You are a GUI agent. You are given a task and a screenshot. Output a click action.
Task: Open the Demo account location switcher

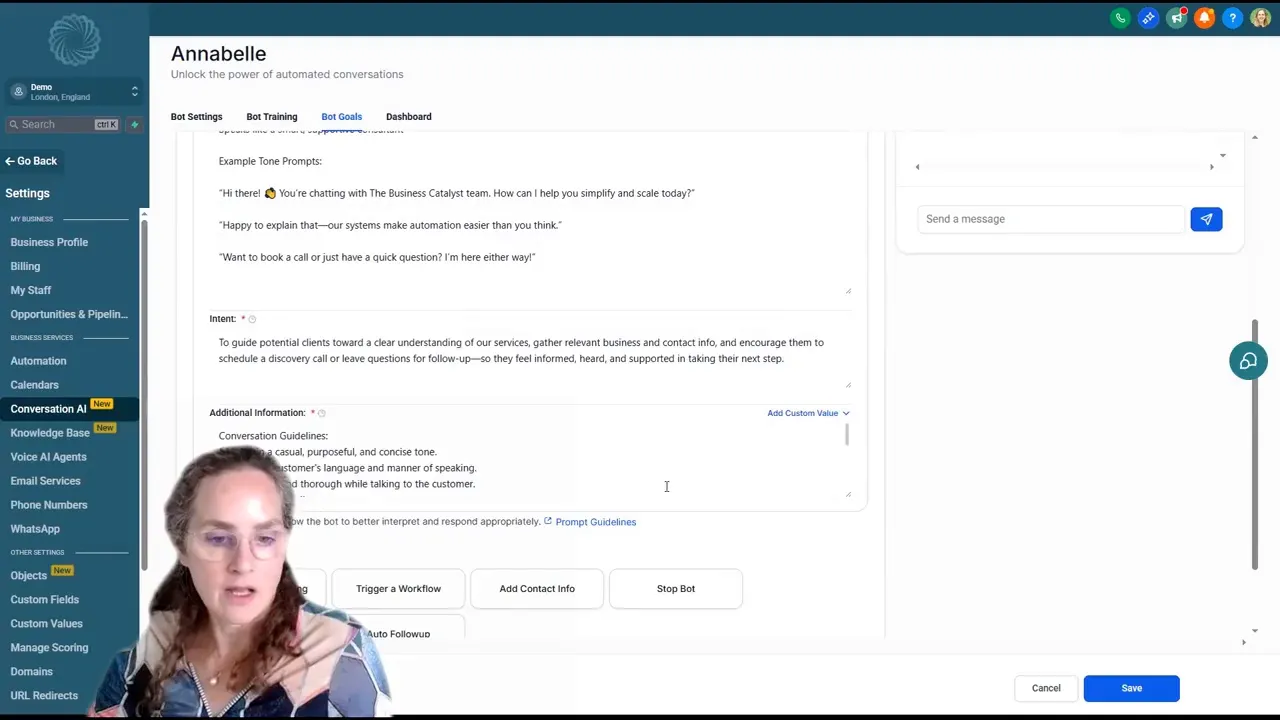(74, 92)
